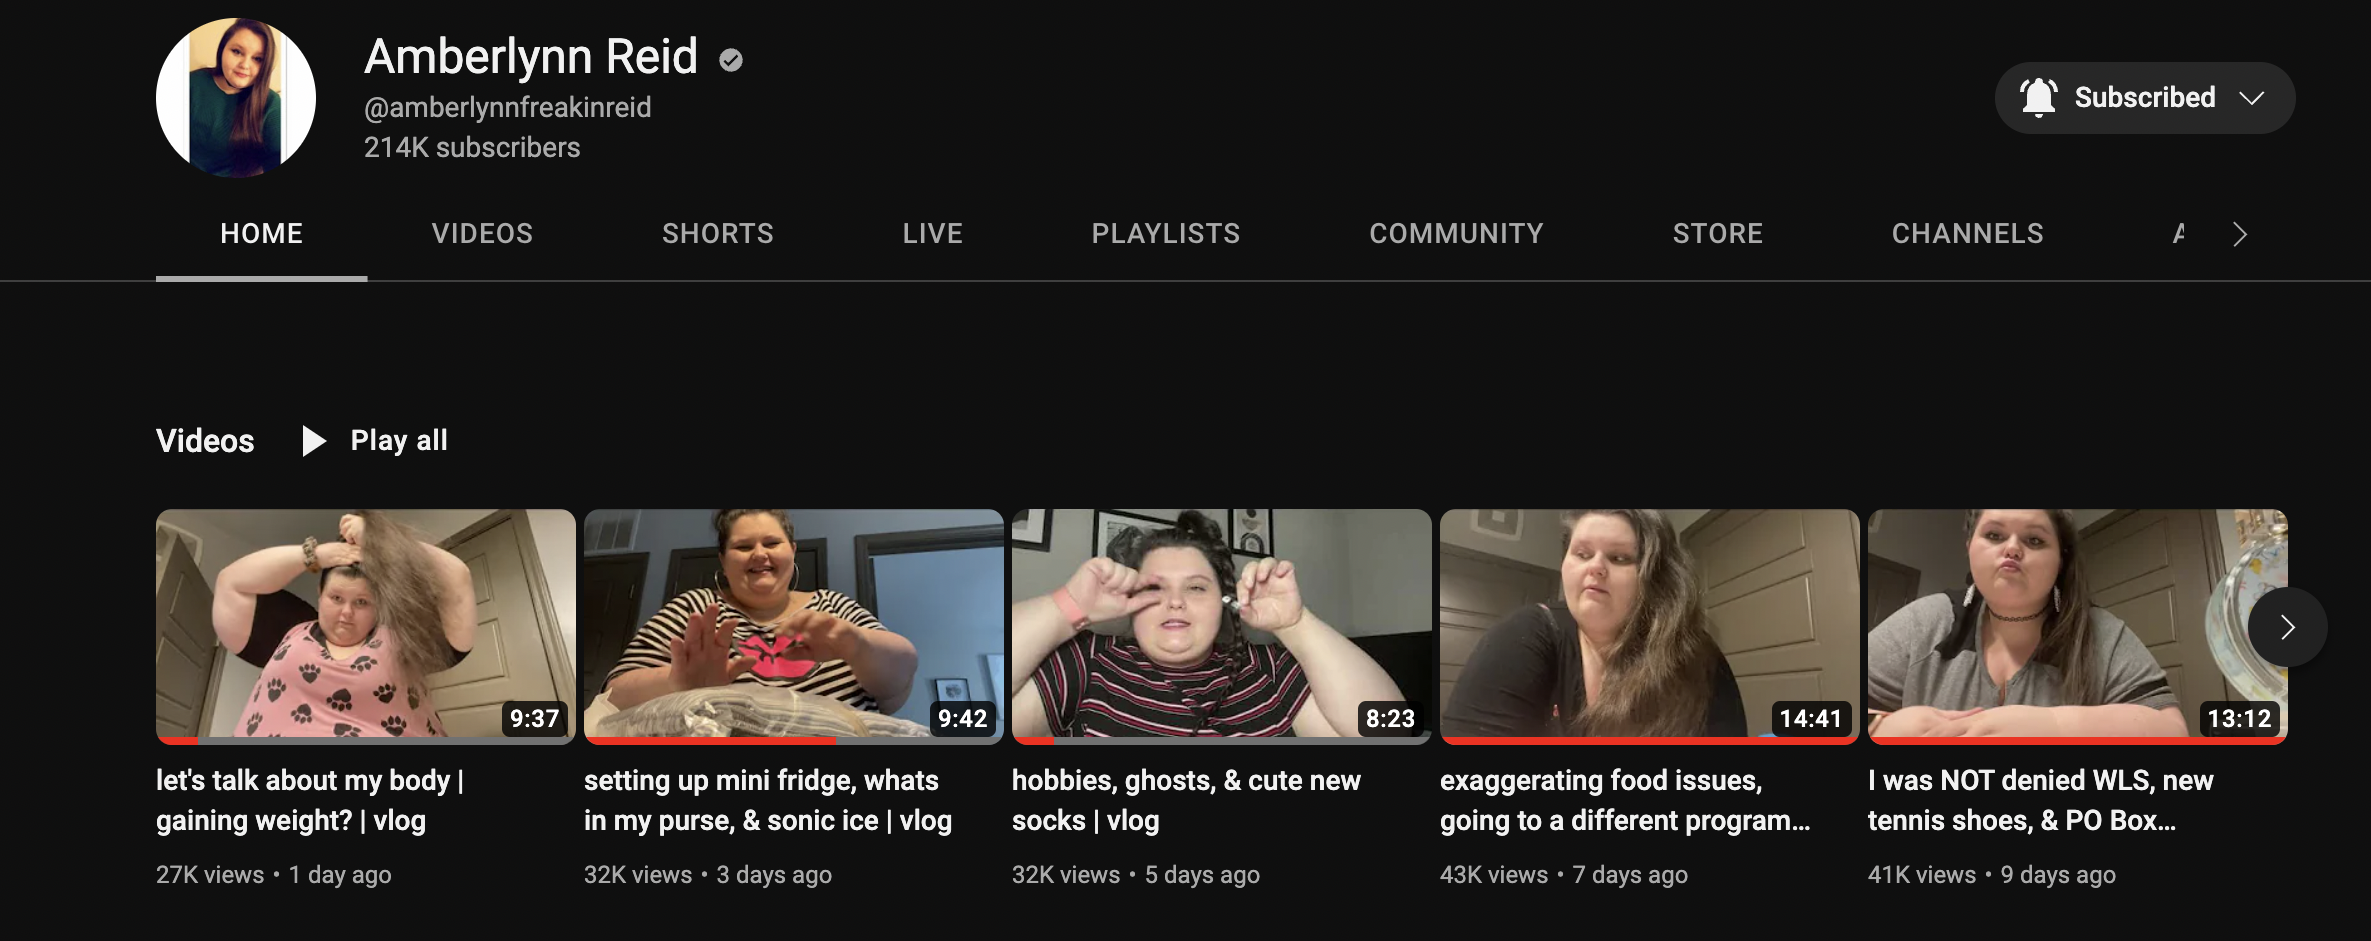2371x941 pixels.
Task: Select the SHORTS tab
Action: point(718,234)
